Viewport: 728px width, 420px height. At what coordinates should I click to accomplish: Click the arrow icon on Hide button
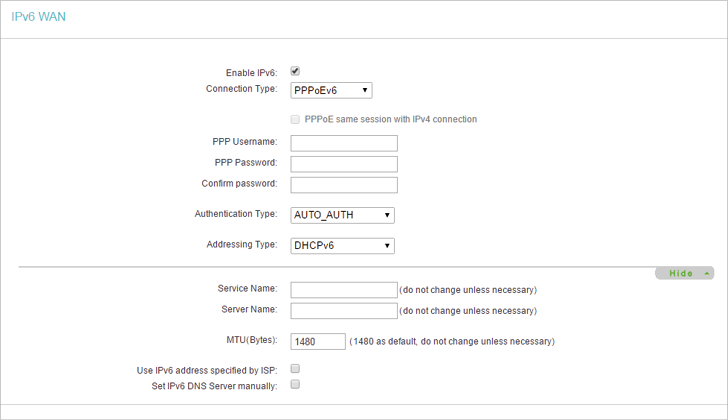[x=707, y=273]
